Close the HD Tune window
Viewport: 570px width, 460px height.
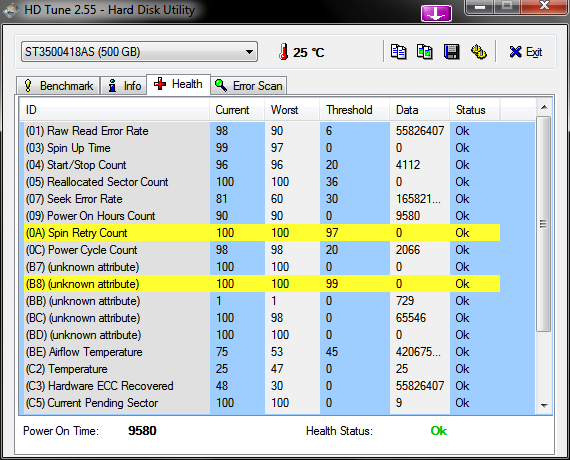click(545, 6)
